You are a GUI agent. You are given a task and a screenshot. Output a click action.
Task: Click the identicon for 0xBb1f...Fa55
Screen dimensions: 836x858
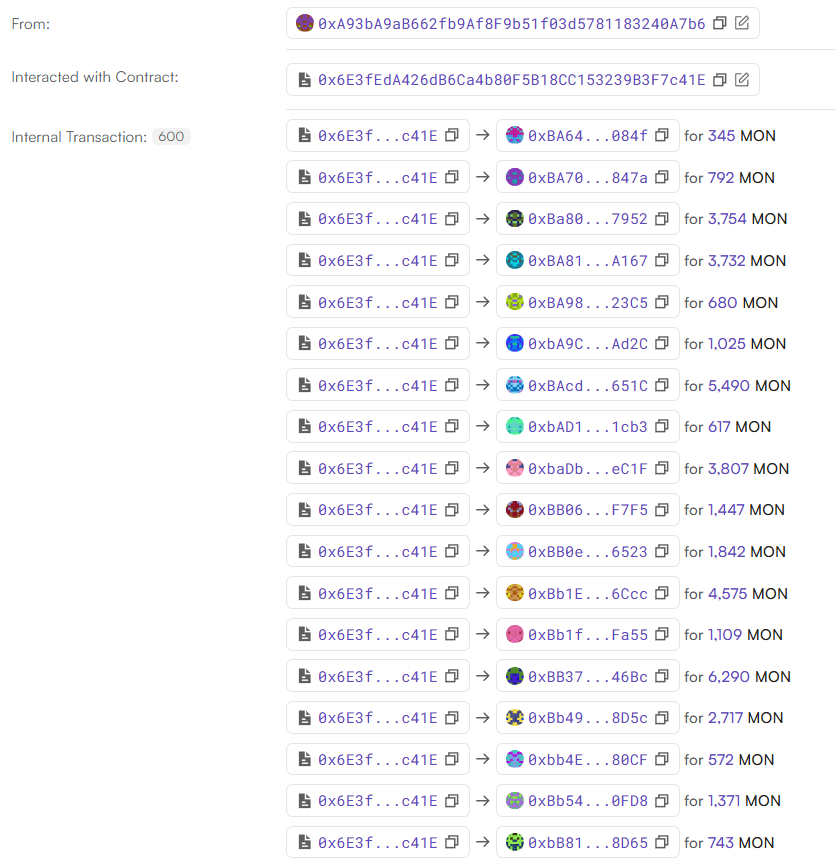(515, 635)
